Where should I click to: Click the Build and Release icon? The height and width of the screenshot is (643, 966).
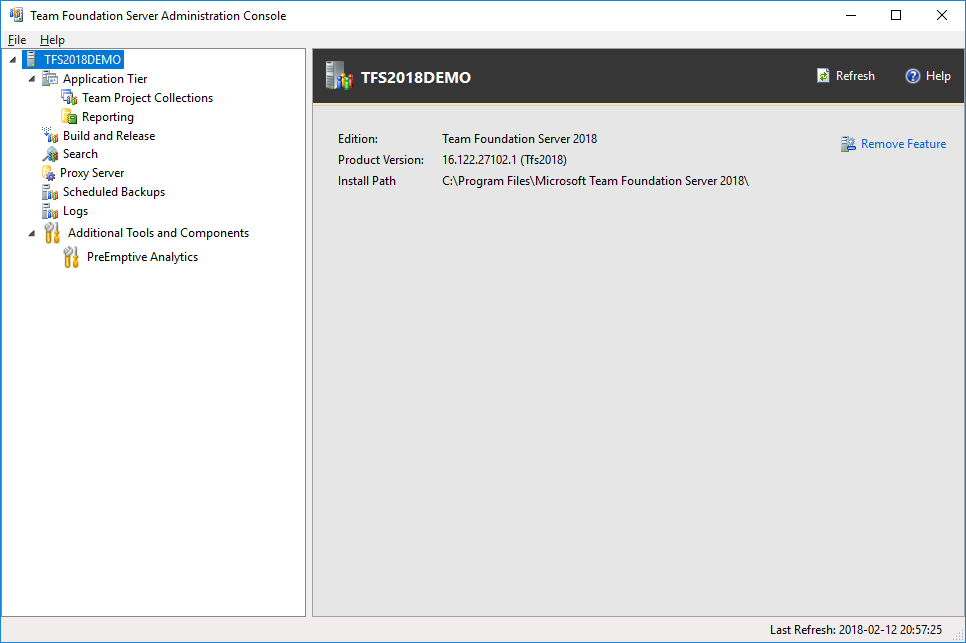tap(50, 135)
